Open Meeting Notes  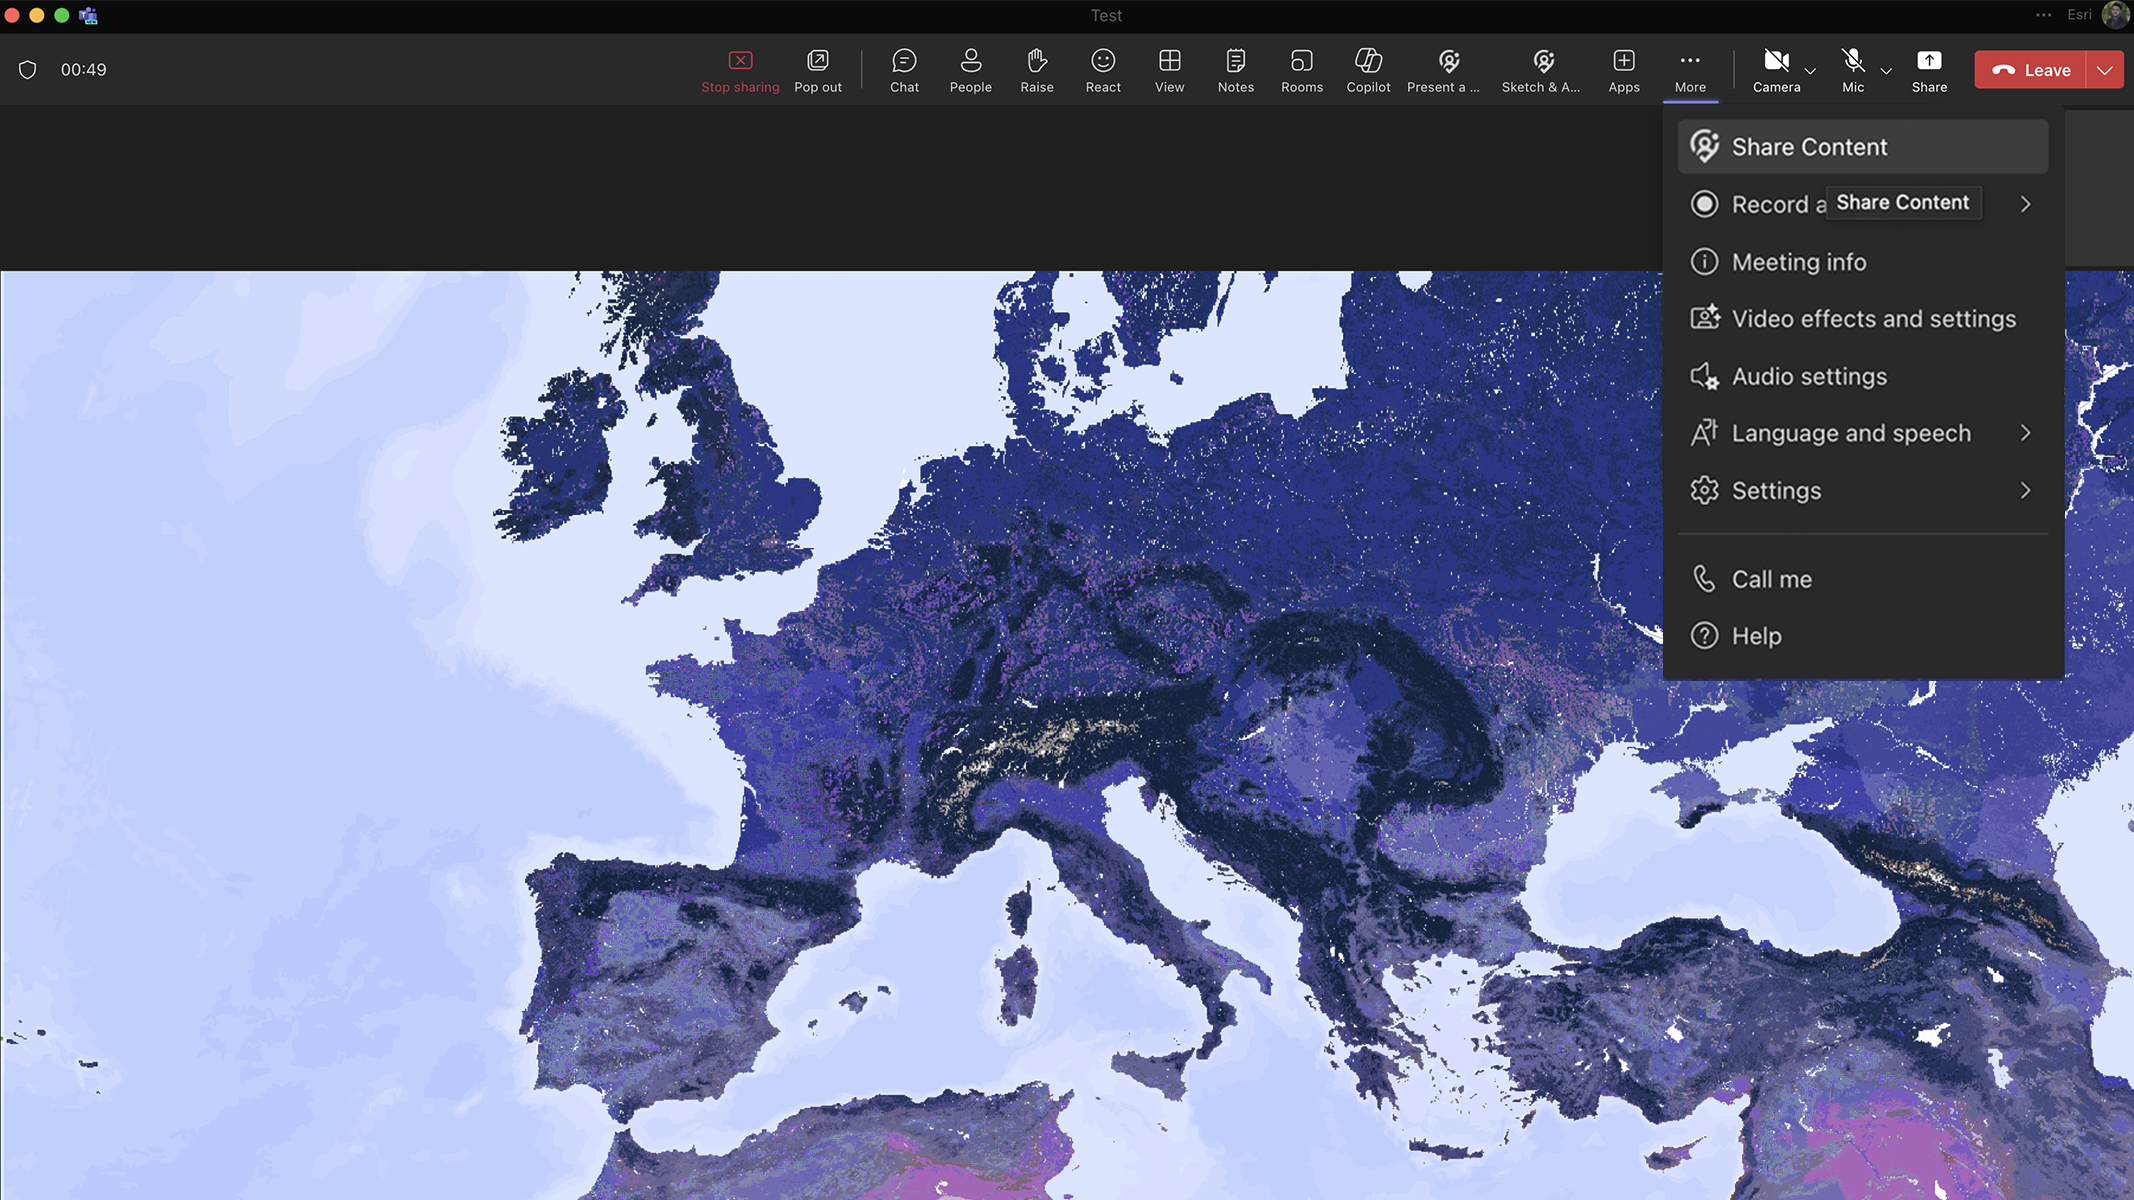pyautogui.click(x=1235, y=69)
